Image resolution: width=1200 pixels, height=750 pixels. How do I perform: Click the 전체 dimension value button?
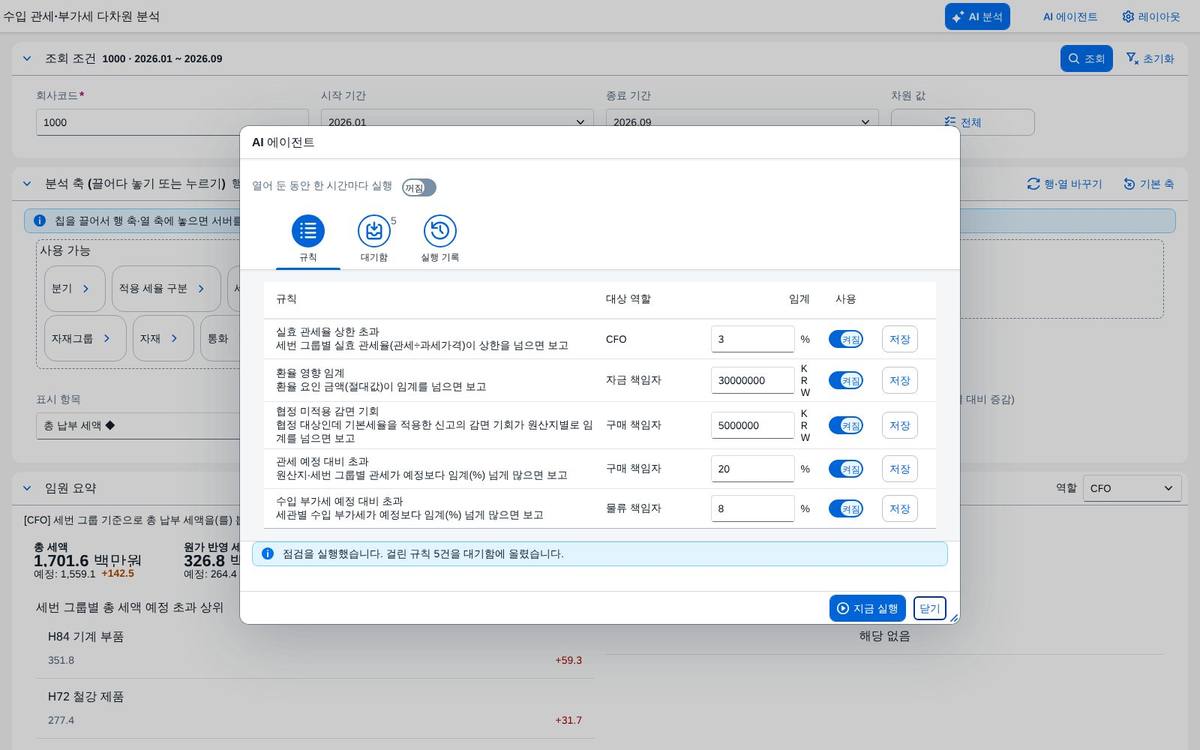pos(963,122)
